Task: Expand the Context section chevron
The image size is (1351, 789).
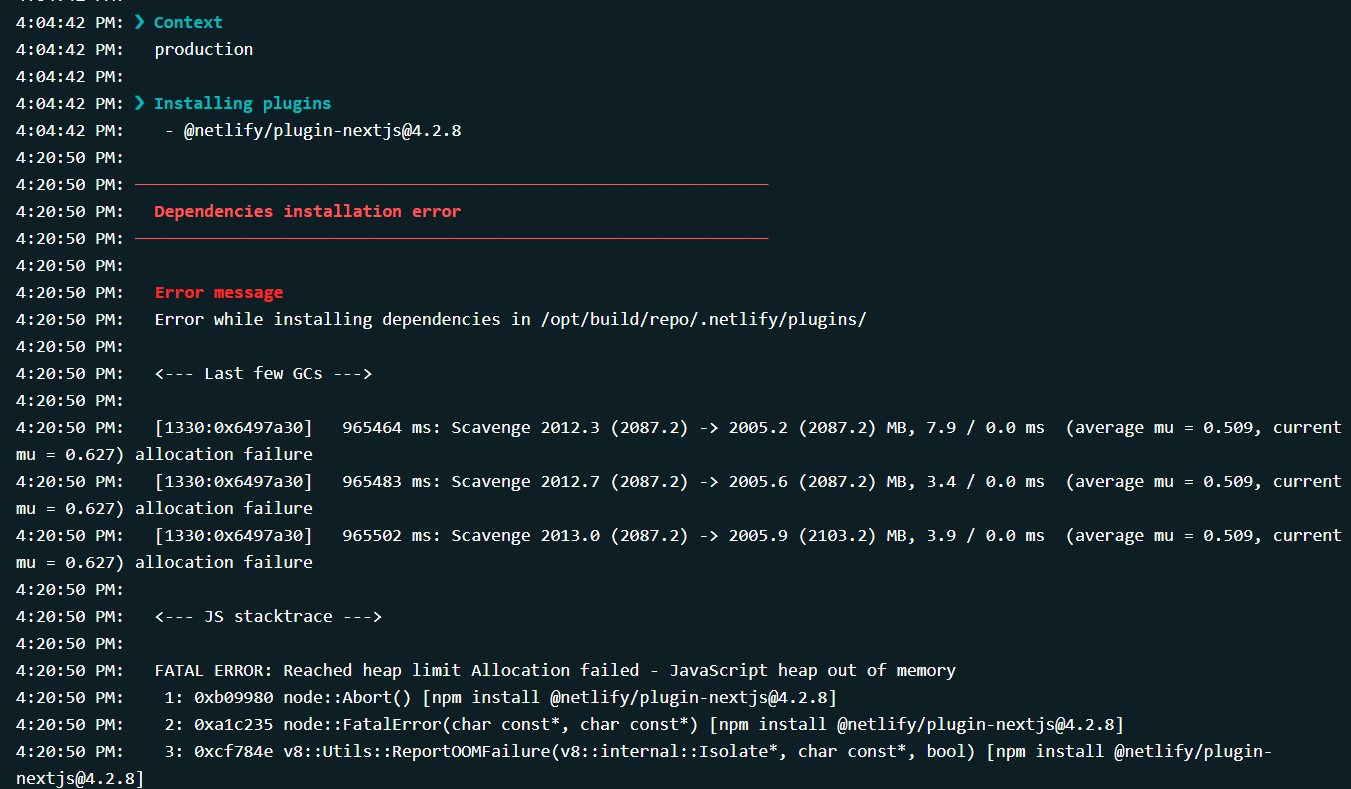Action: (x=141, y=22)
